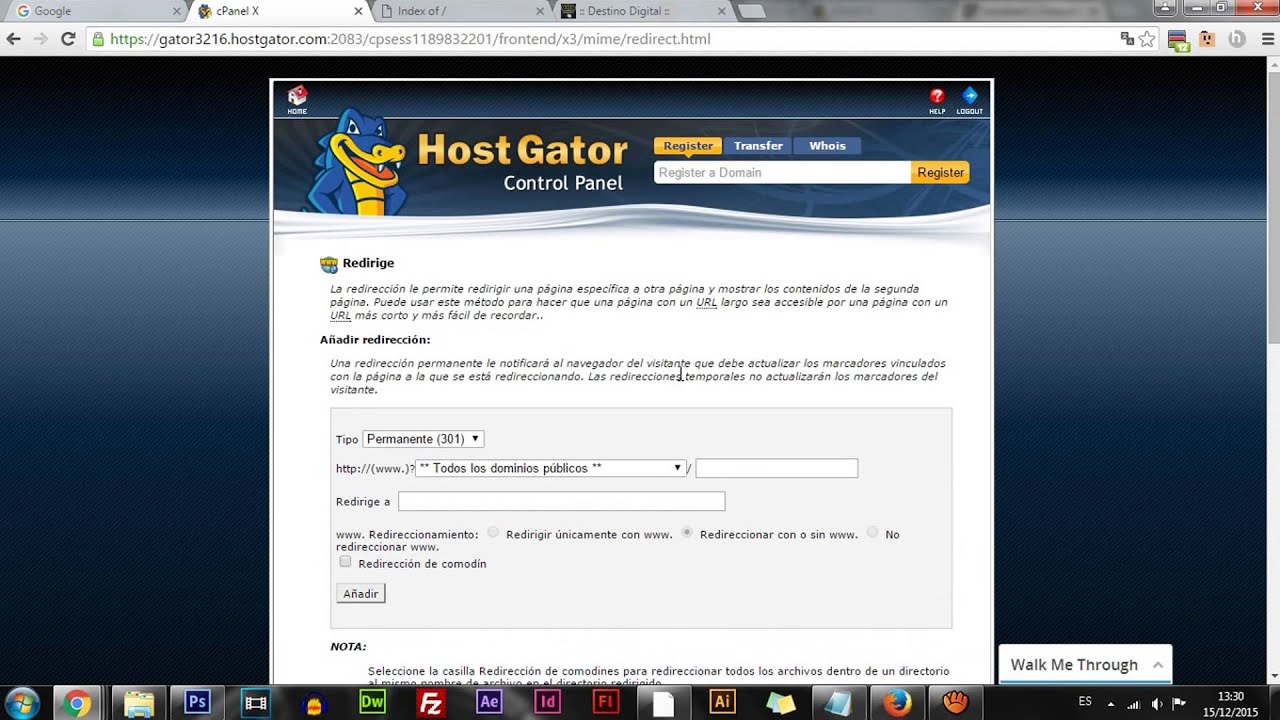
Task: Switch to the Destino Digital tab
Action: point(643,11)
